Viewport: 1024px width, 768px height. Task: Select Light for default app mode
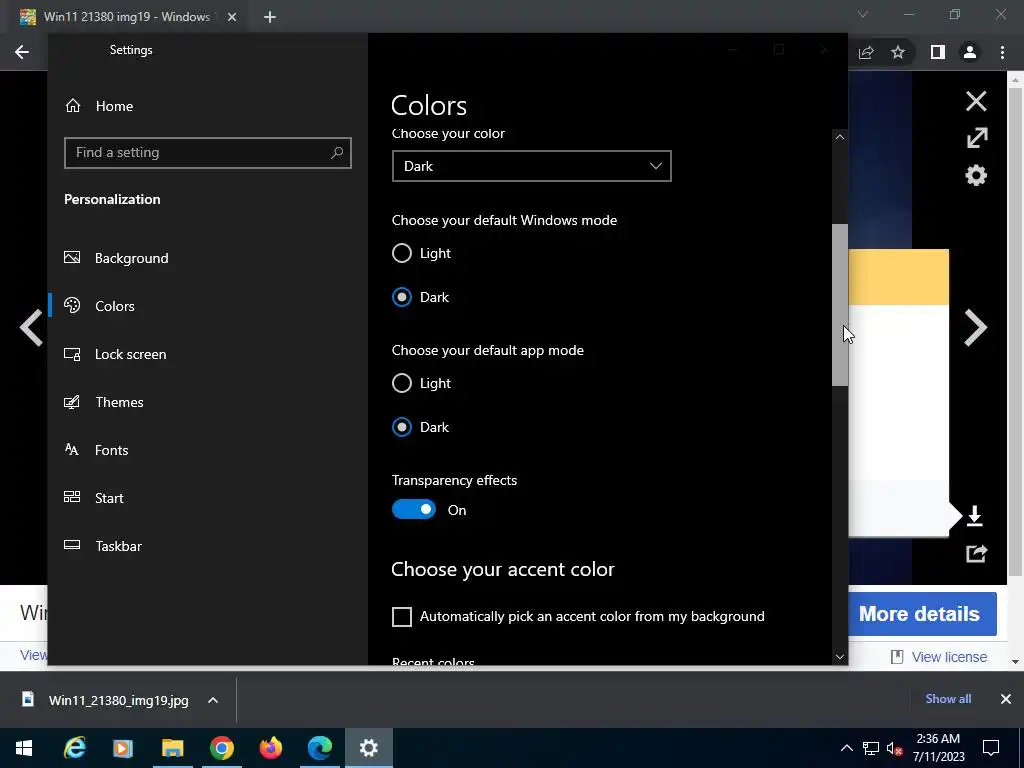[x=421, y=383]
